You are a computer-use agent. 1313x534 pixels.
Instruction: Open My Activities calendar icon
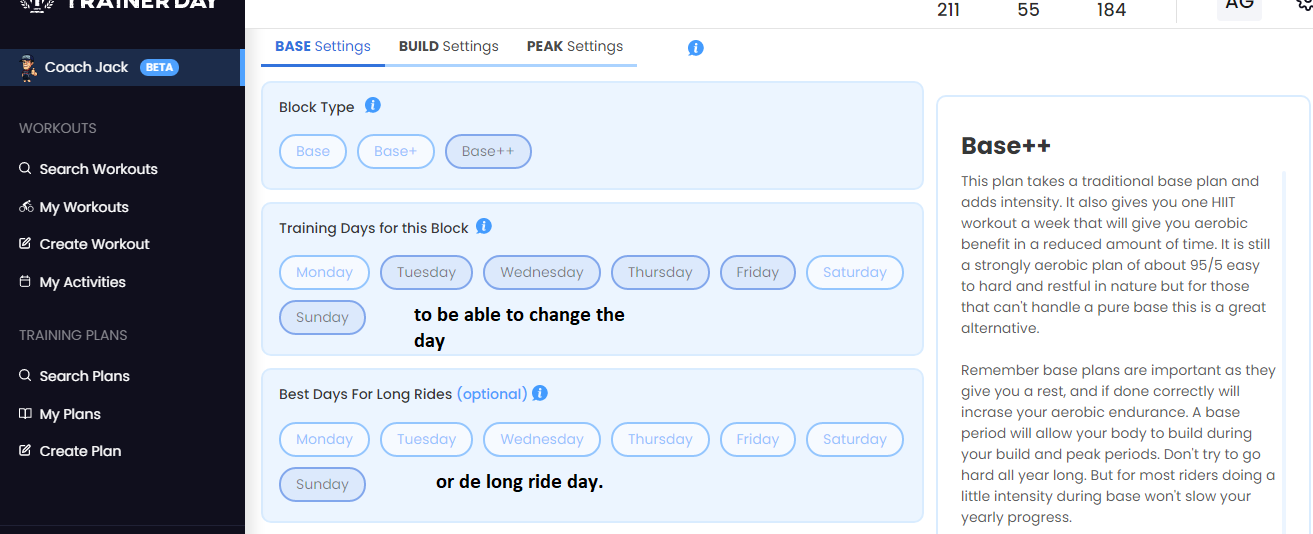coord(26,282)
